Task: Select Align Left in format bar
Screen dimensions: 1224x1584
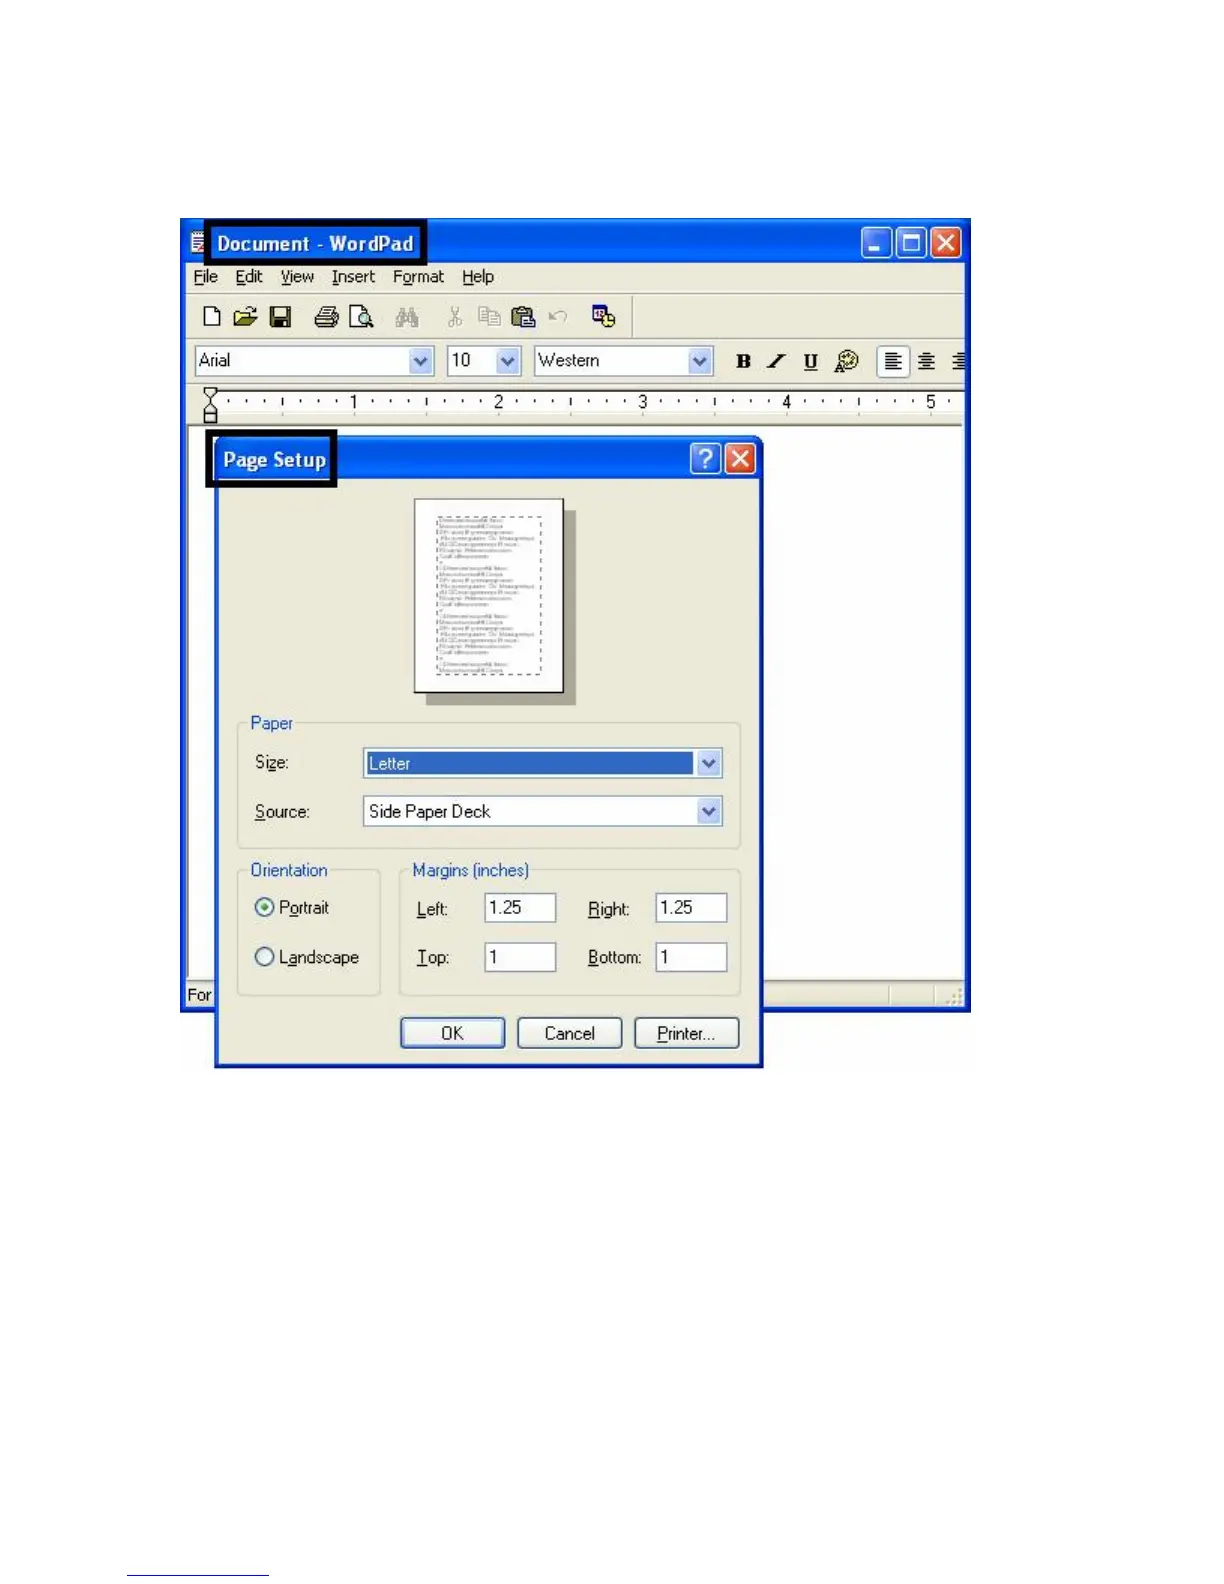Action: (x=893, y=361)
